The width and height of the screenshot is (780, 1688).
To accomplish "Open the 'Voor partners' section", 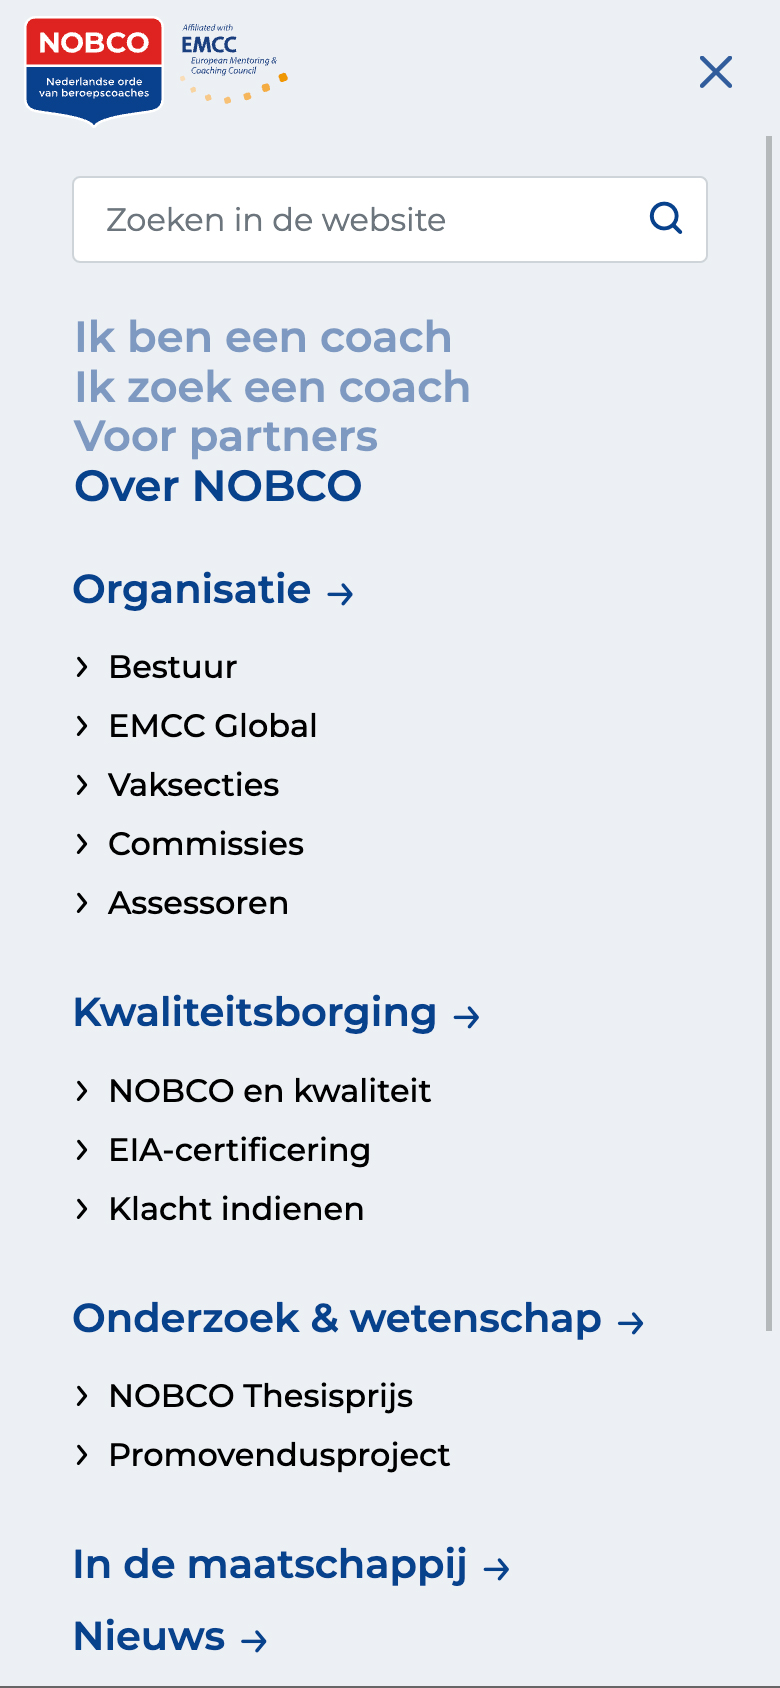I will [226, 437].
